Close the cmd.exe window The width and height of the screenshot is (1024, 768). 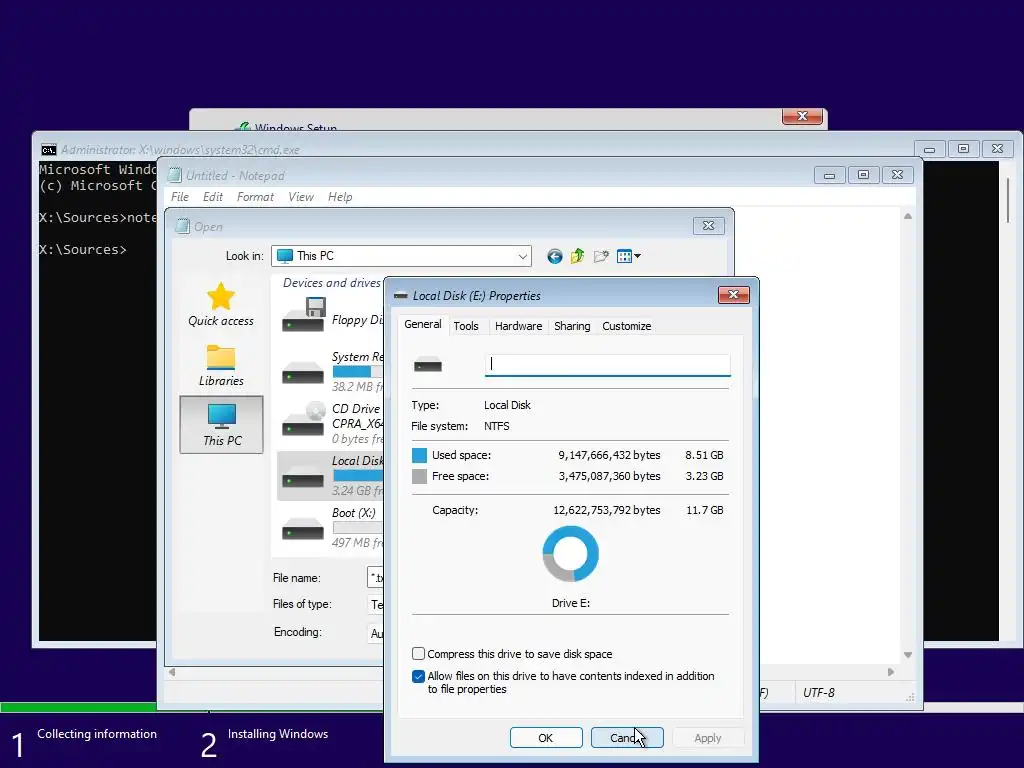997,149
